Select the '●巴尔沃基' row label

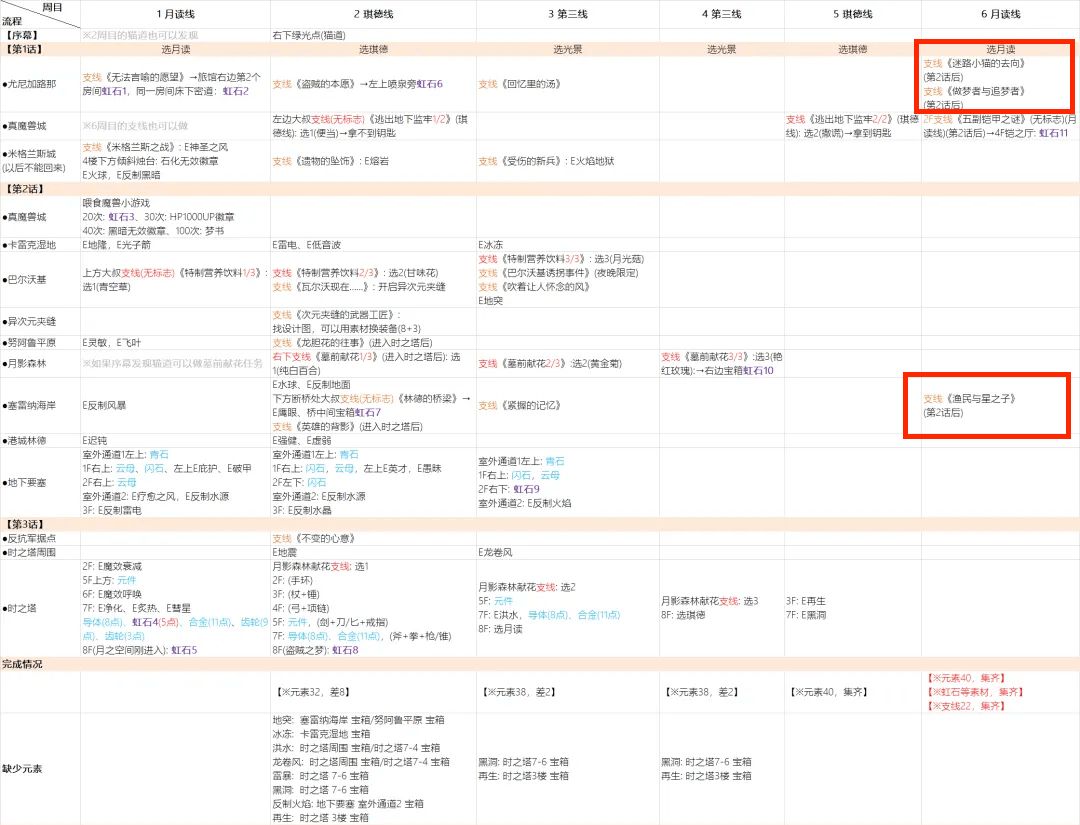(x=24, y=280)
